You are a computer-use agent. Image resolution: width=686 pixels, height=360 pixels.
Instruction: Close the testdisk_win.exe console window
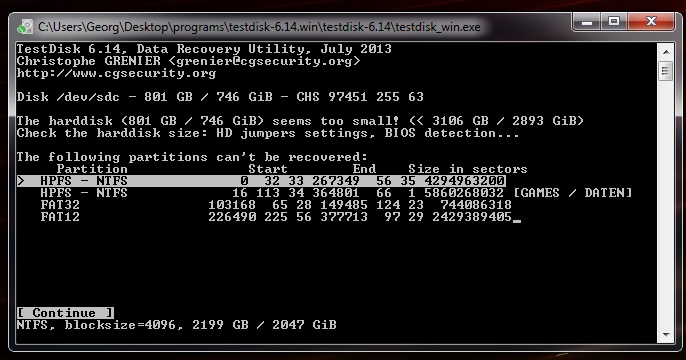point(651,22)
